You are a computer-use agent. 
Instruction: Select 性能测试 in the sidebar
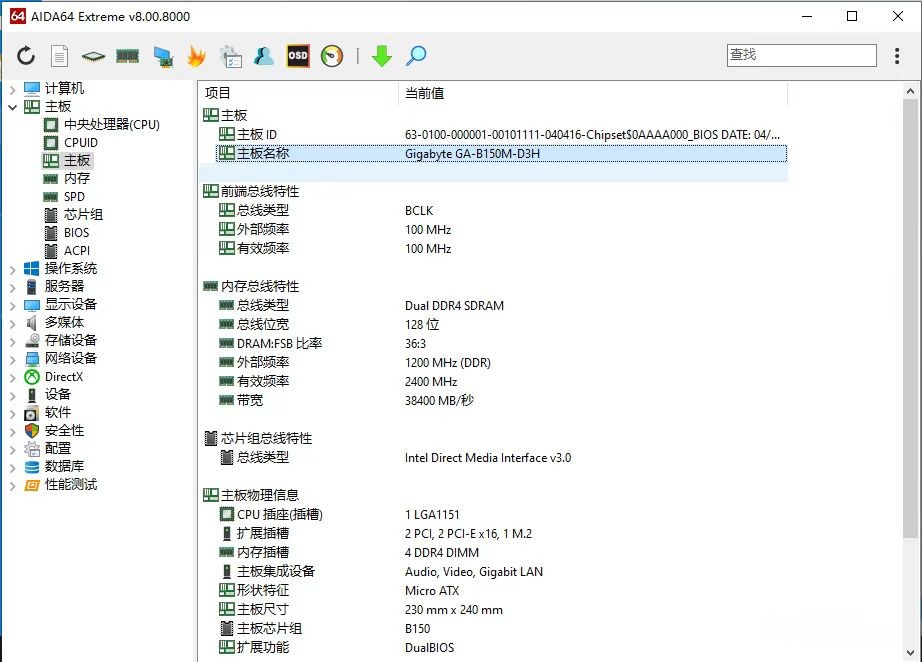click(71, 485)
